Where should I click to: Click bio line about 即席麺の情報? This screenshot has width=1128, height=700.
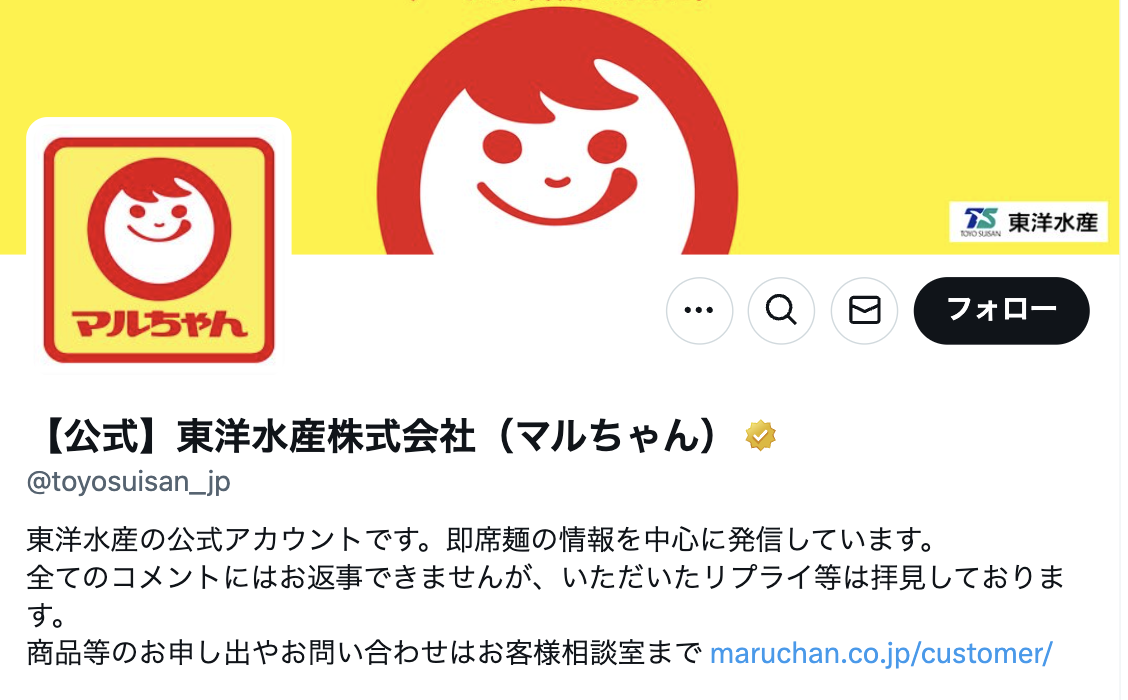481,540
